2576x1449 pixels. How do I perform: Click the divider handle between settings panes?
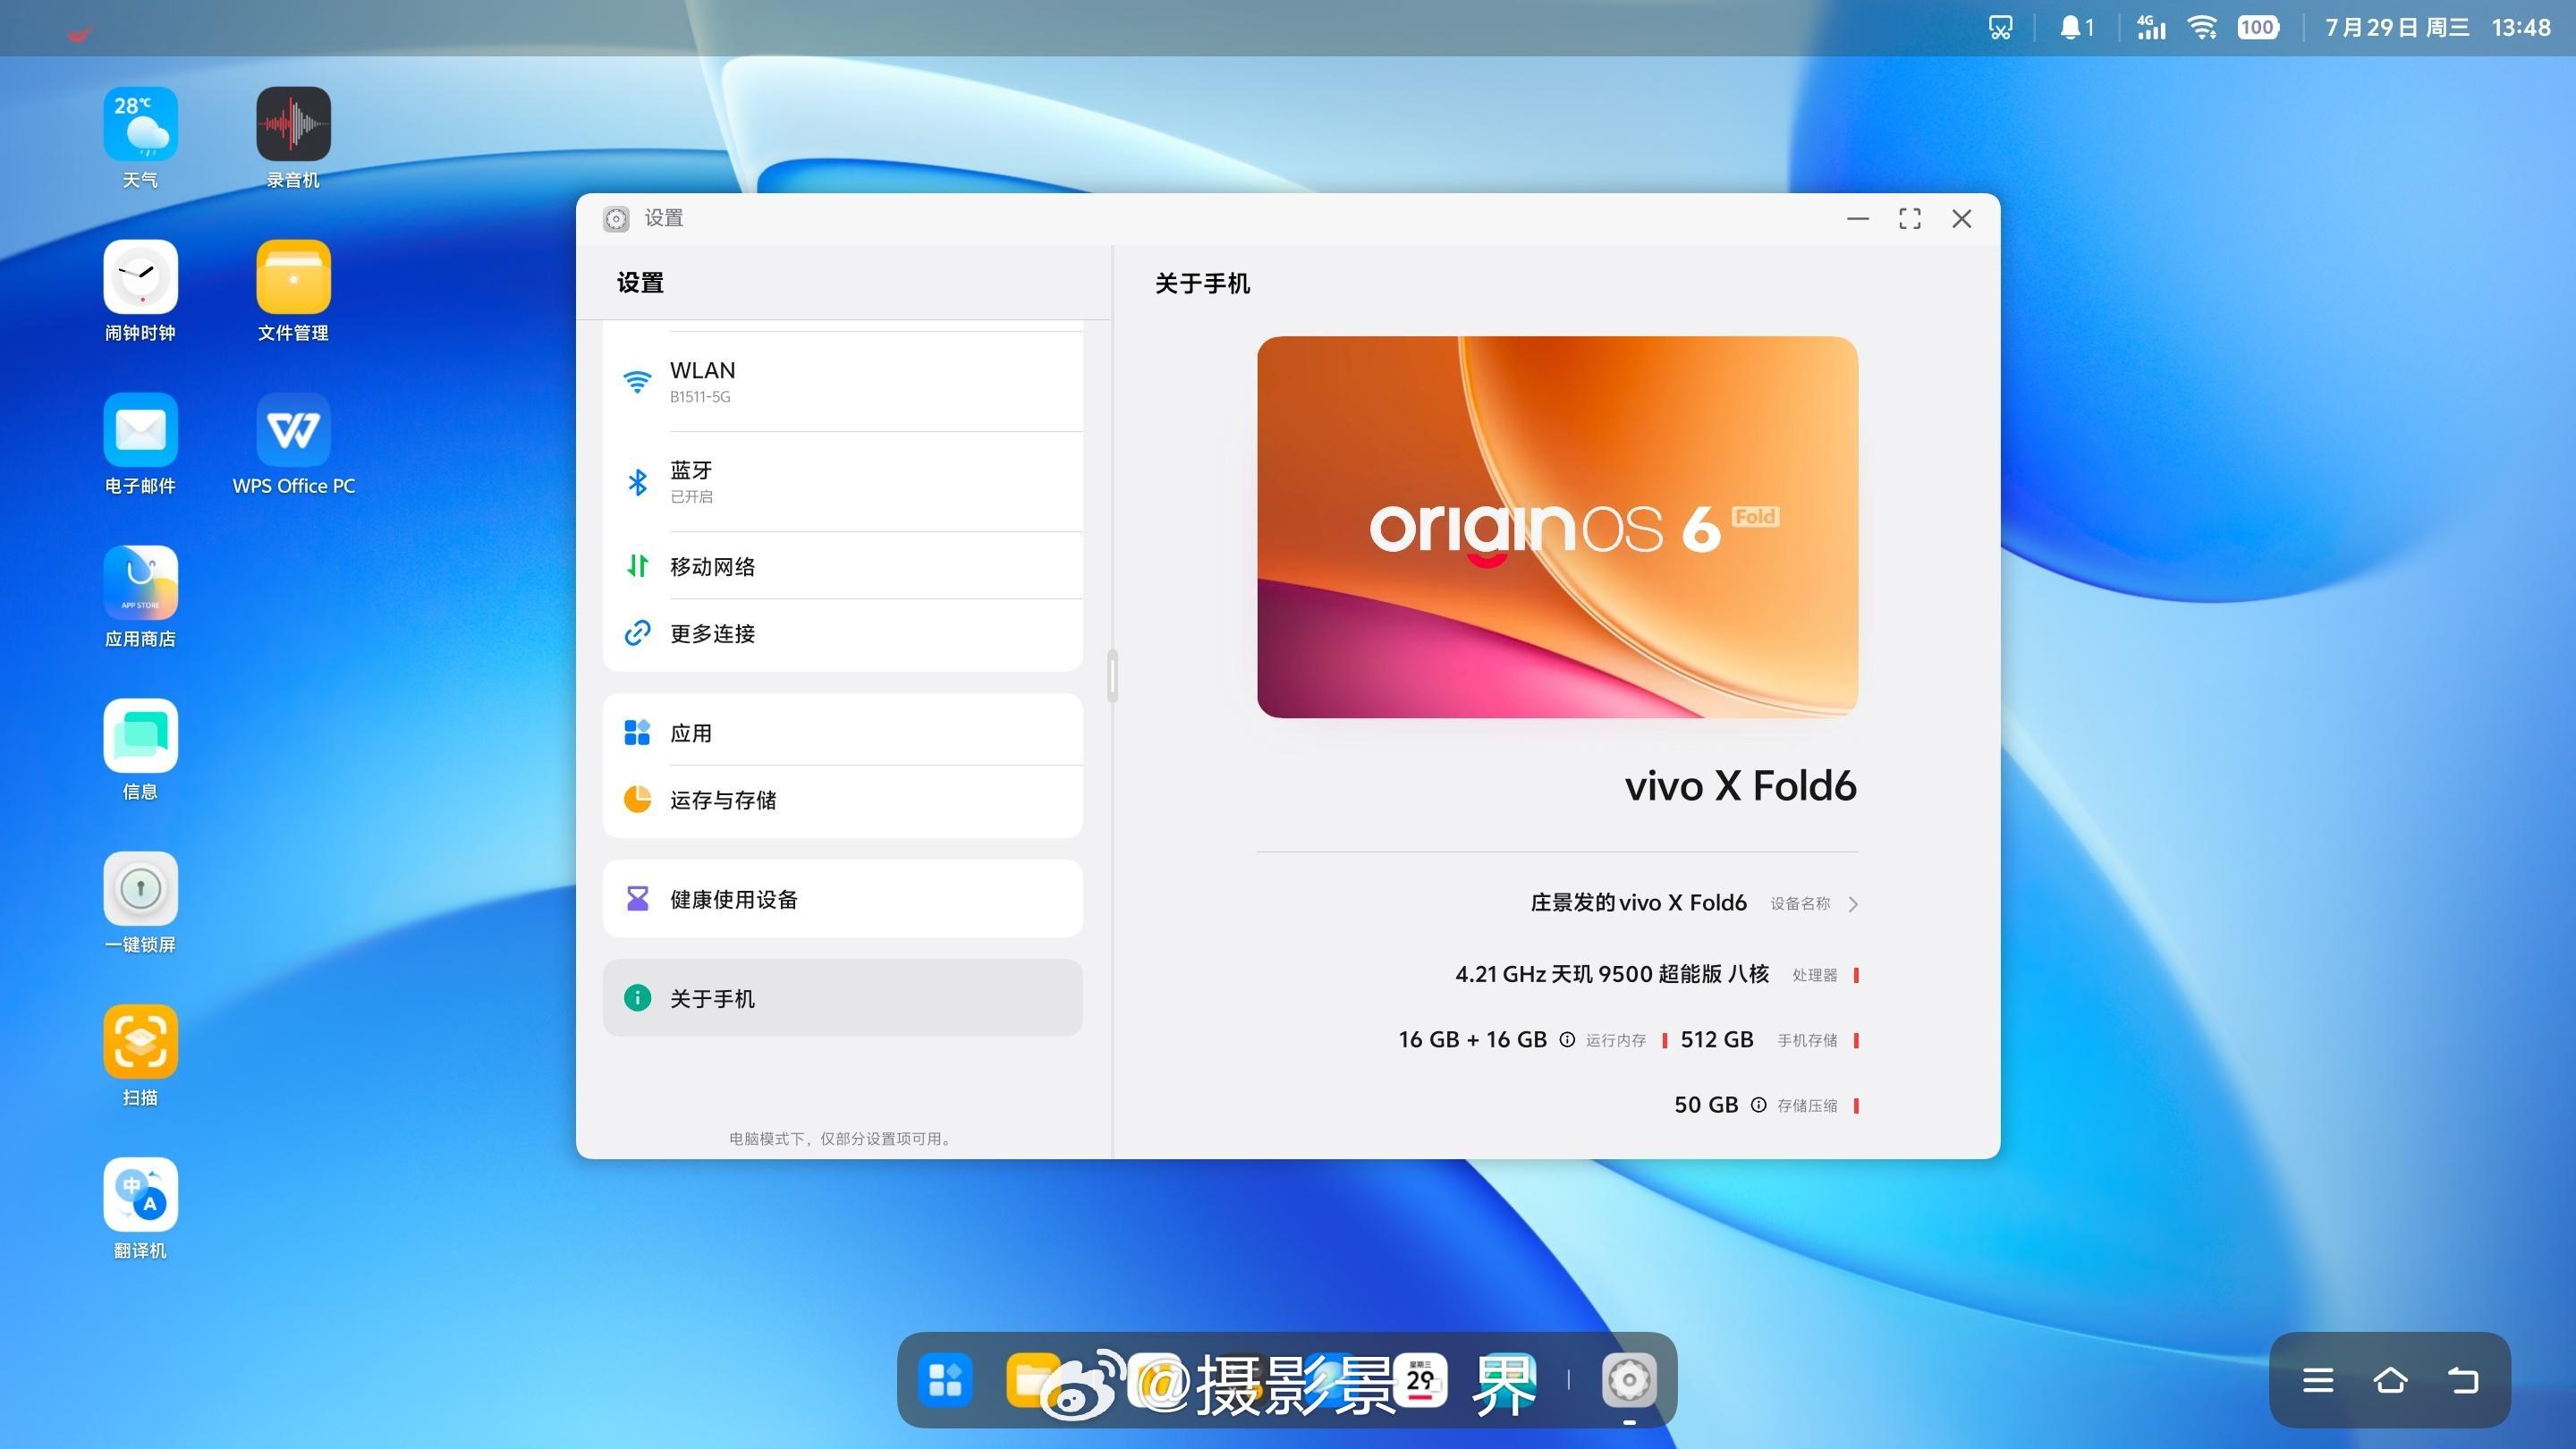tap(1112, 676)
